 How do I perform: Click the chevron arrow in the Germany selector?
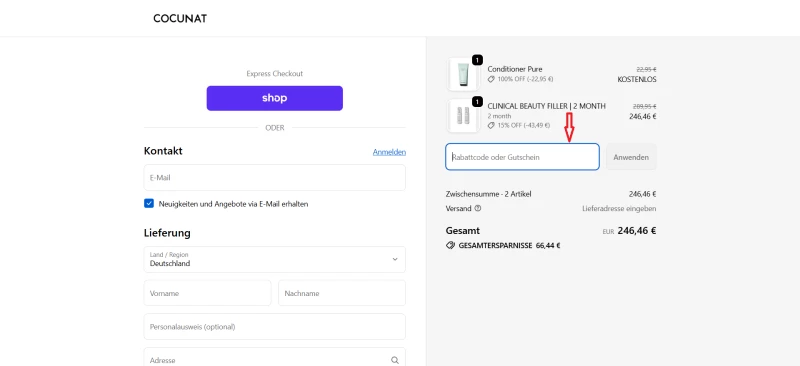click(x=394, y=259)
